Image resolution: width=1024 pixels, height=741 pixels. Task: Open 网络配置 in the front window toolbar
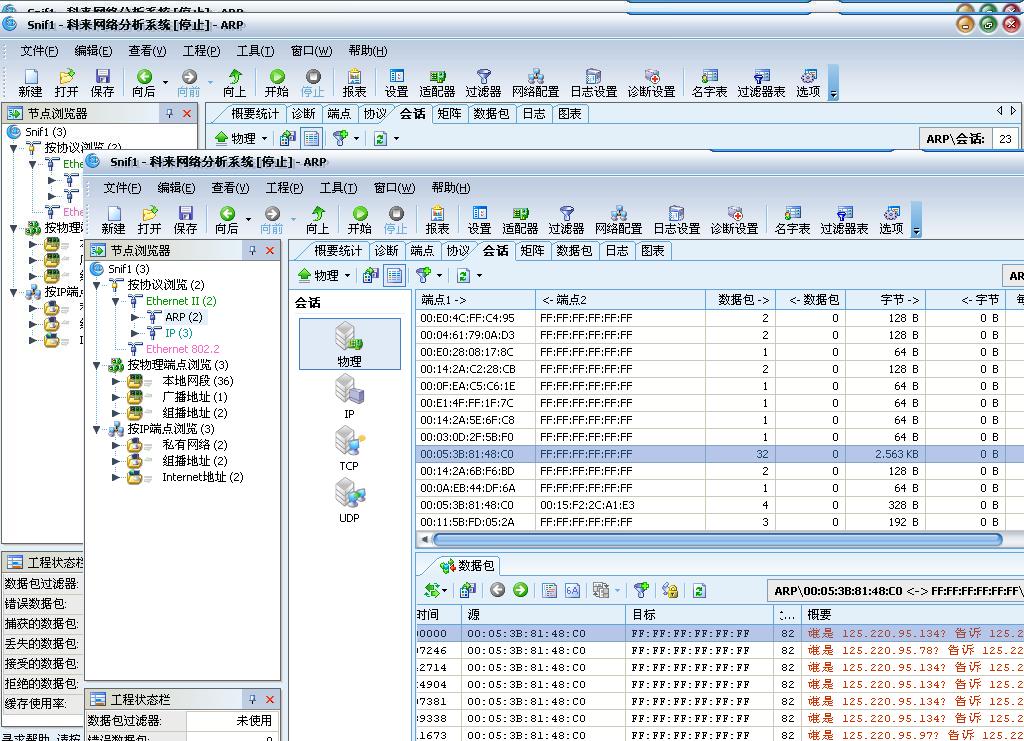pyautogui.click(x=618, y=220)
